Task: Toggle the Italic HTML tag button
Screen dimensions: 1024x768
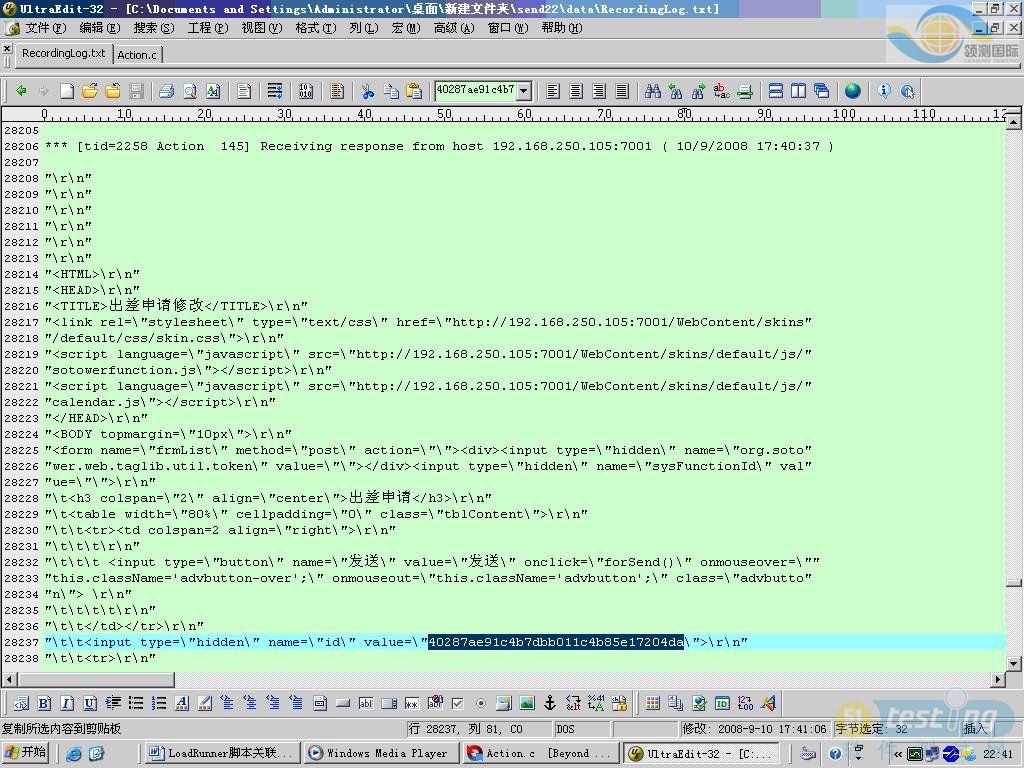Action: [x=67, y=703]
